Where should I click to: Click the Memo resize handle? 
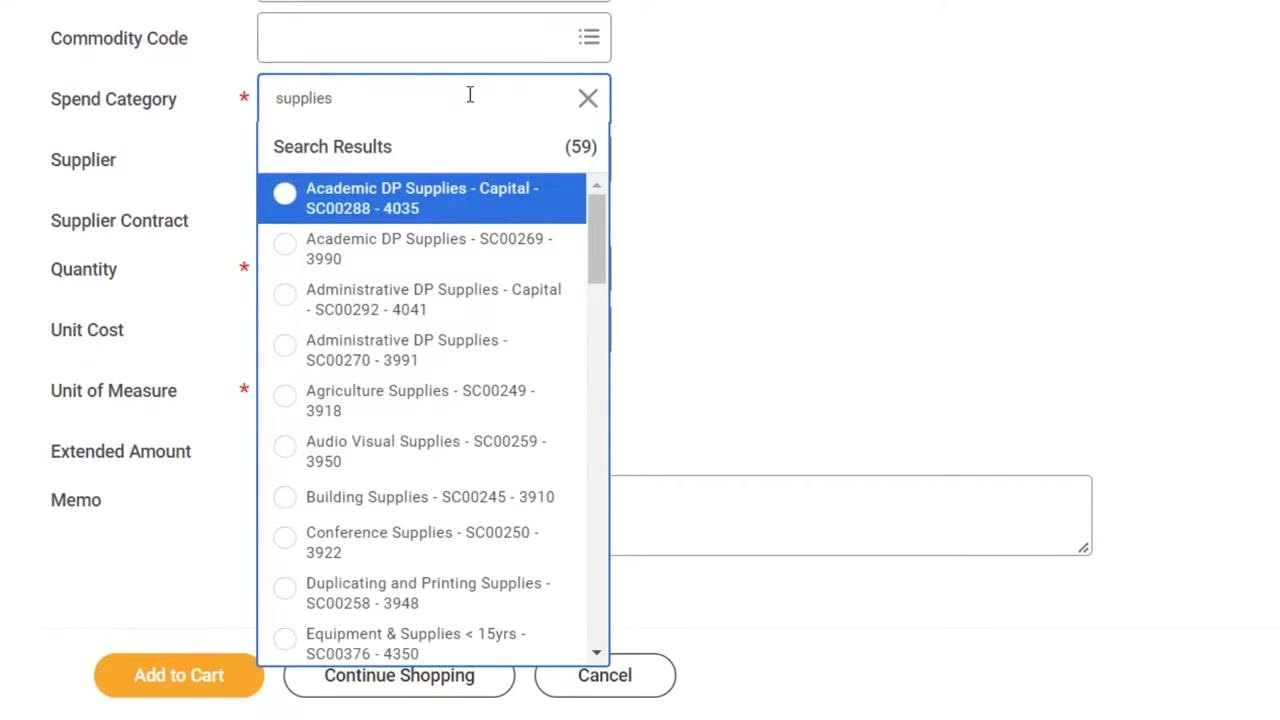(x=1084, y=547)
